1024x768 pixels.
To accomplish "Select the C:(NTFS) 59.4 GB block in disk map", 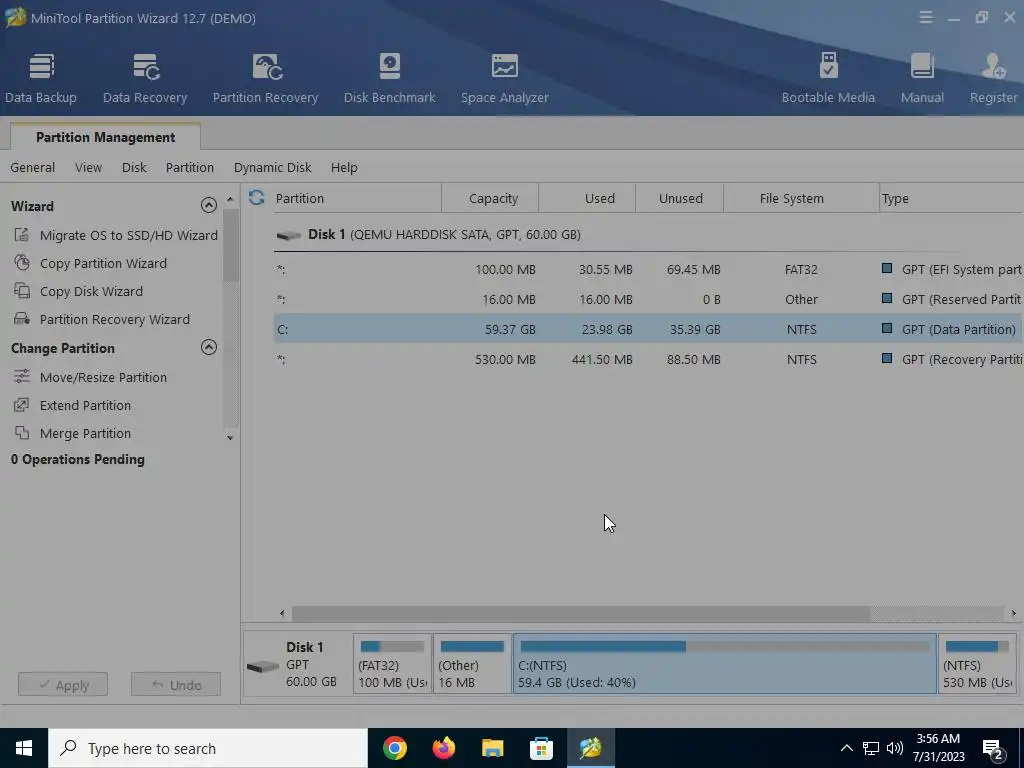I will 725,664.
